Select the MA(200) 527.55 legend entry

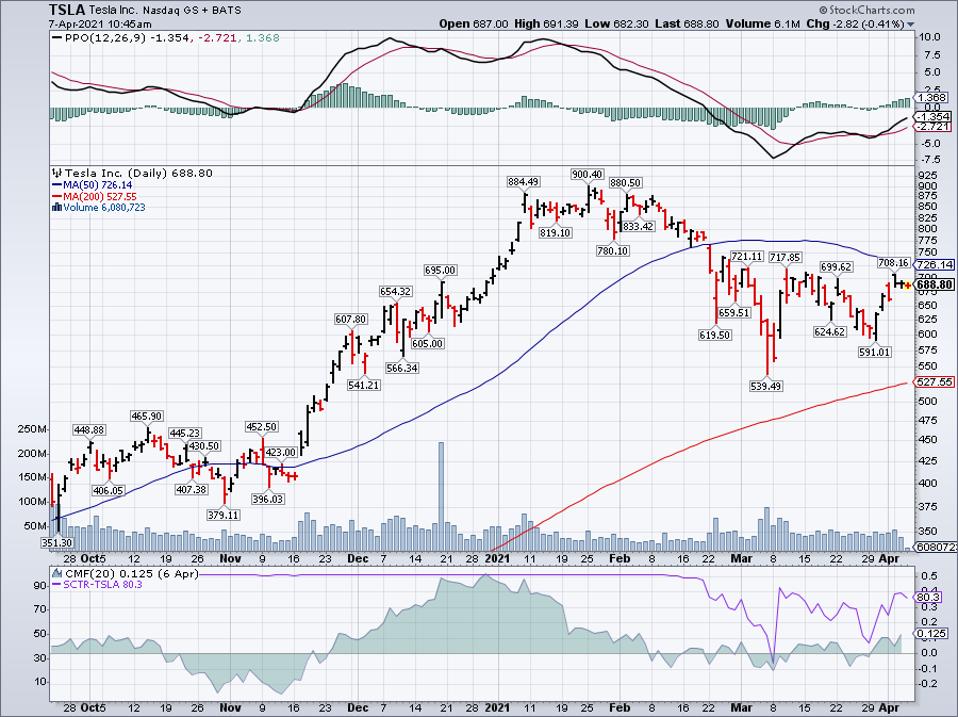click(95, 196)
